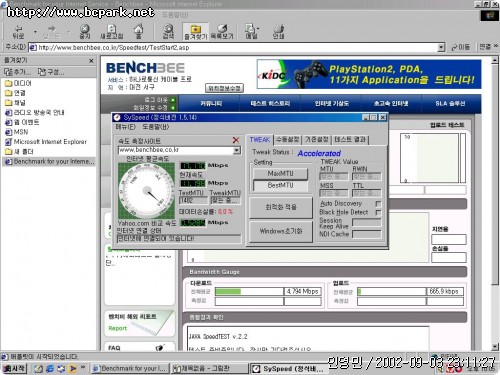The height and width of the screenshot is (375, 500).
Task: Open the address bar dropdown arrow
Action: 441,47
